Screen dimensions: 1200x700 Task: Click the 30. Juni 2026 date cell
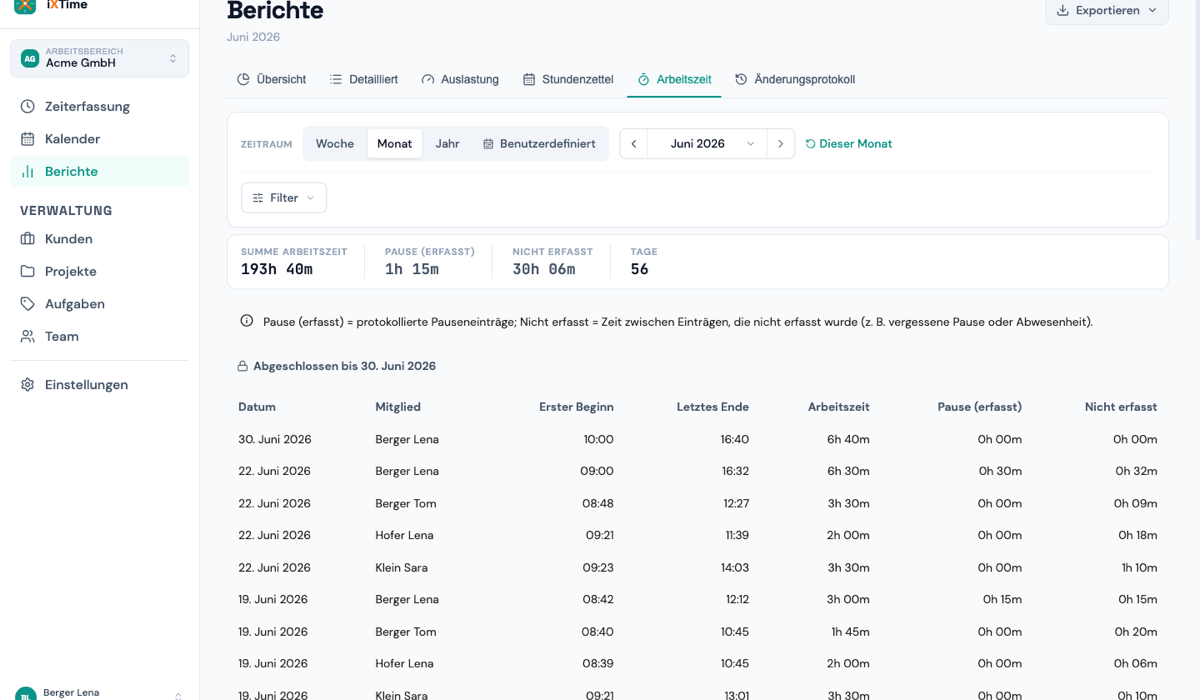[275, 439]
